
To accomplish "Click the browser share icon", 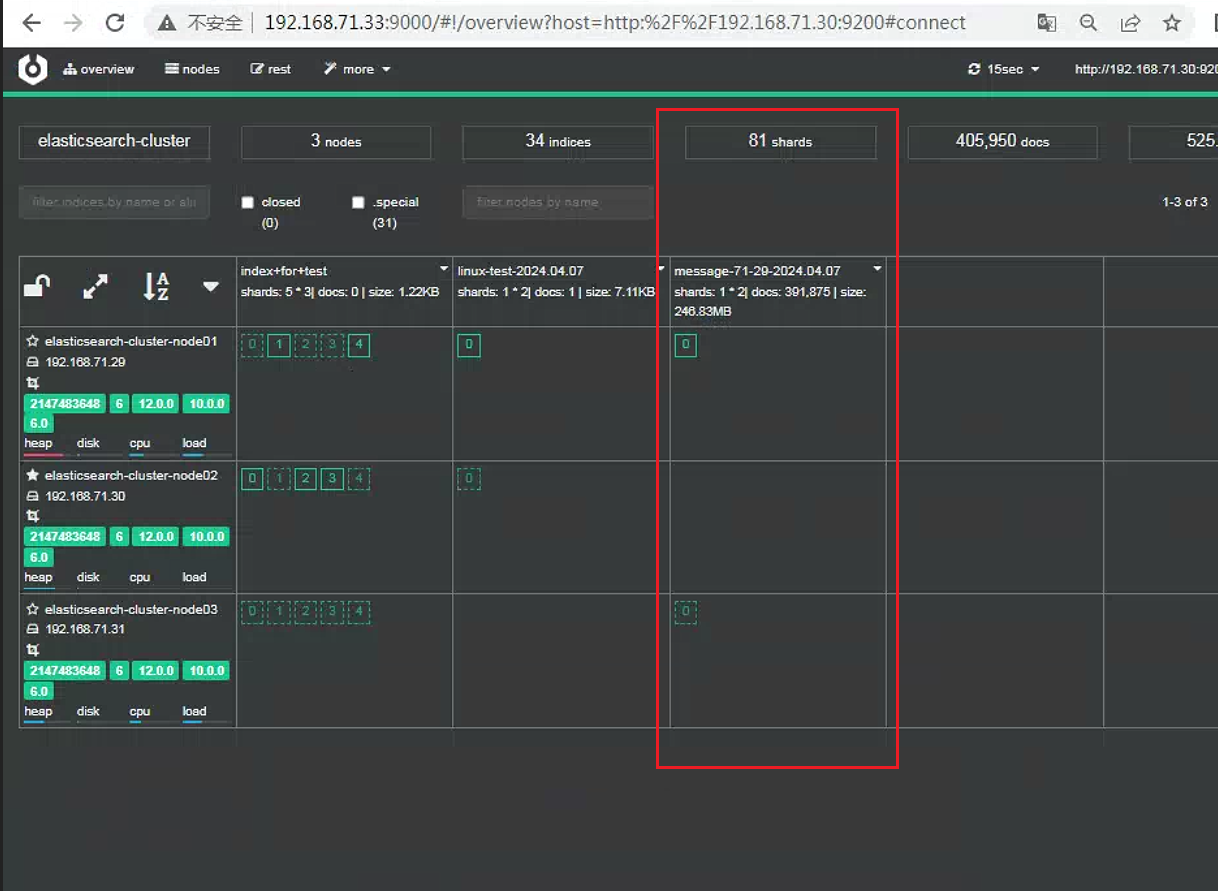I will (1130, 22).
